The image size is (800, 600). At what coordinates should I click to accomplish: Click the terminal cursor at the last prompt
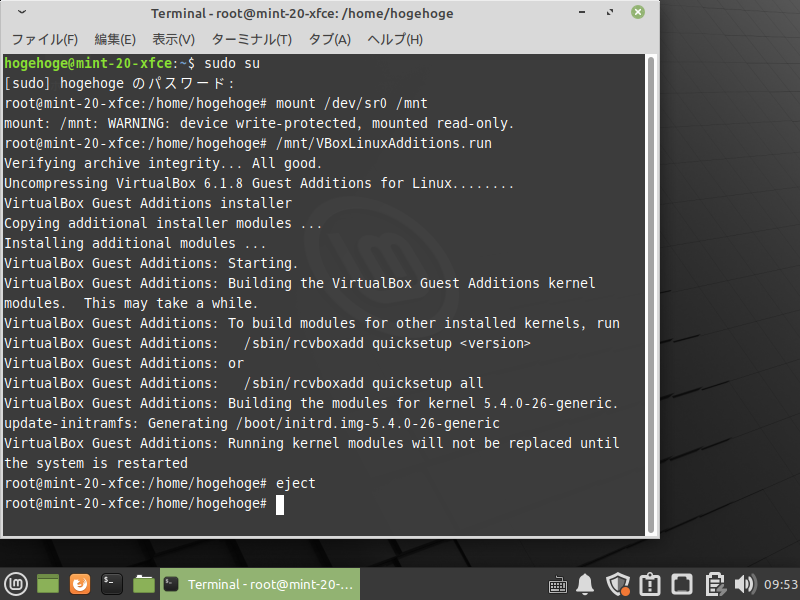point(280,505)
